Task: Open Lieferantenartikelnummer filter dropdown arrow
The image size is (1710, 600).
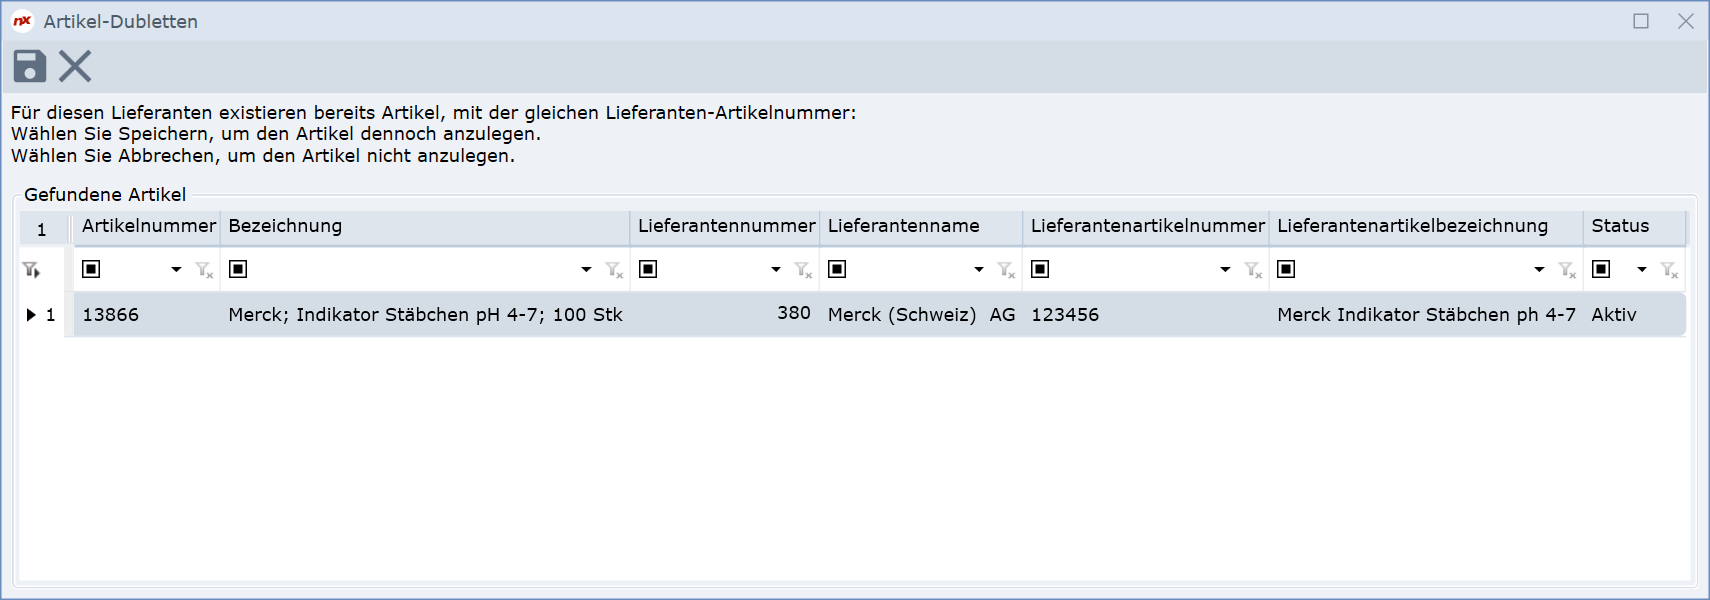Action: tap(1225, 269)
